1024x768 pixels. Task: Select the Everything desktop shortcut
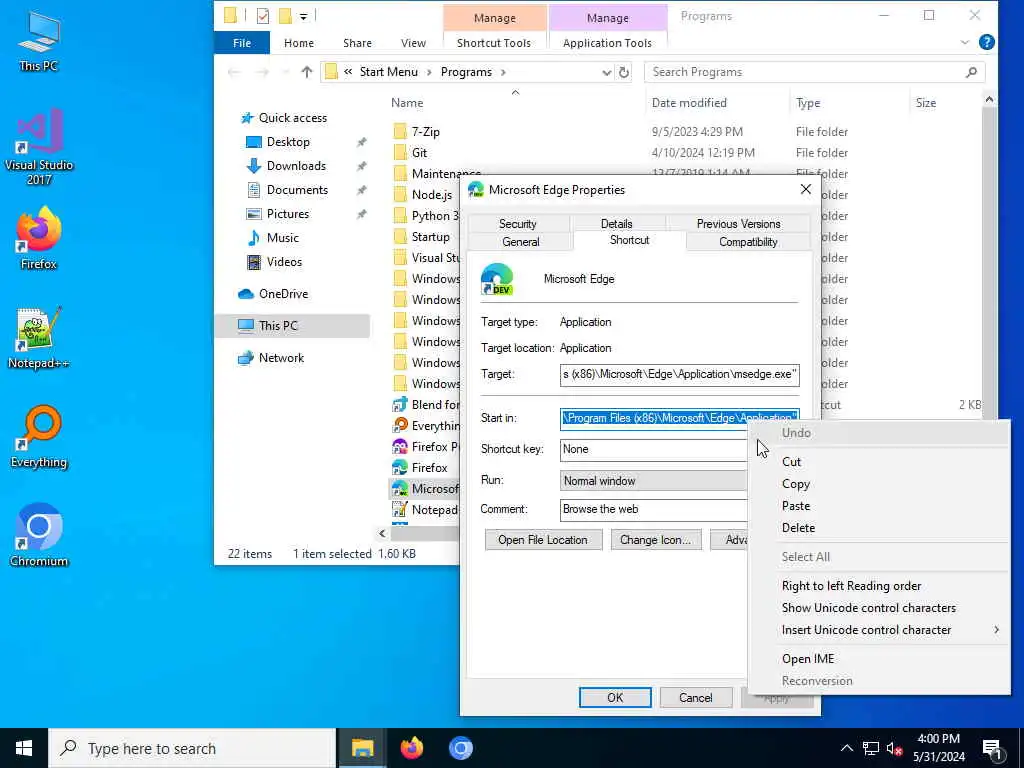39,437
